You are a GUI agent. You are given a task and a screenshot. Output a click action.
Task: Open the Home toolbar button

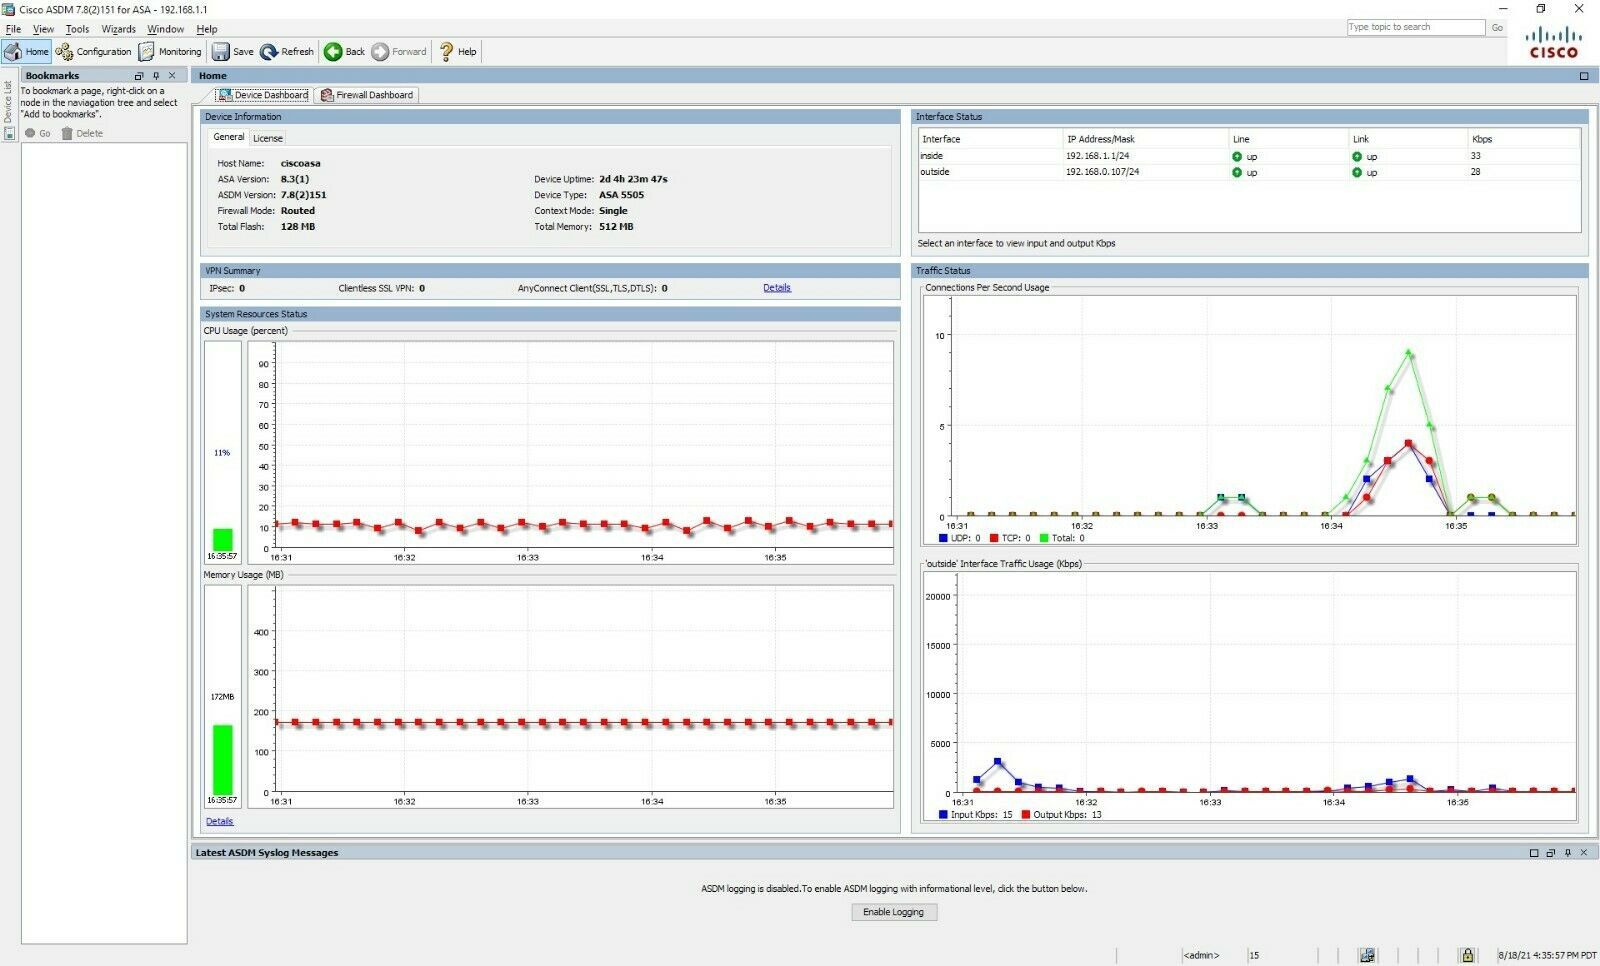coord(27,52)
